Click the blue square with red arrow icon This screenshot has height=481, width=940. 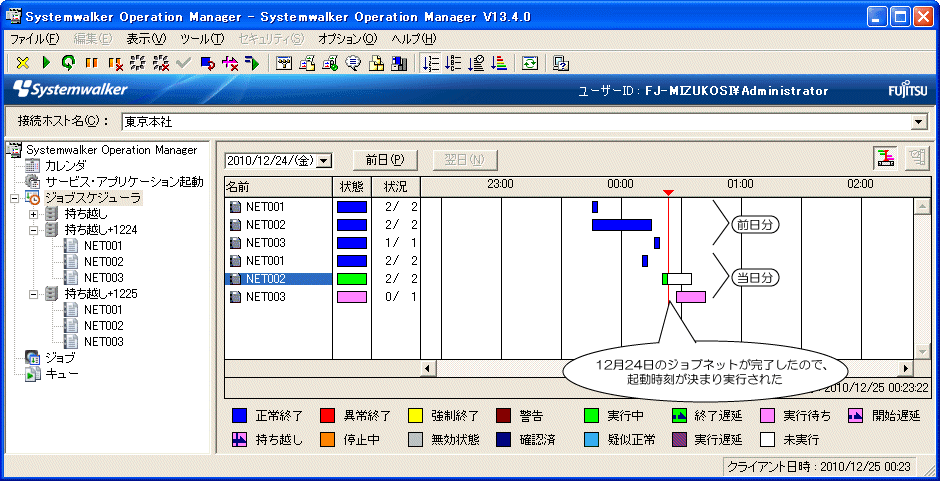pos(207,63)
